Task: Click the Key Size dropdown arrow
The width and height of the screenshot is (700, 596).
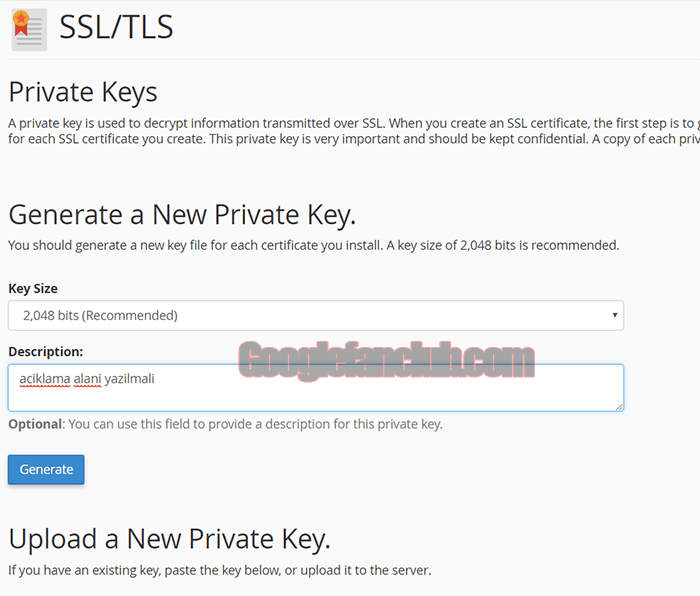Action: point(615,315)
